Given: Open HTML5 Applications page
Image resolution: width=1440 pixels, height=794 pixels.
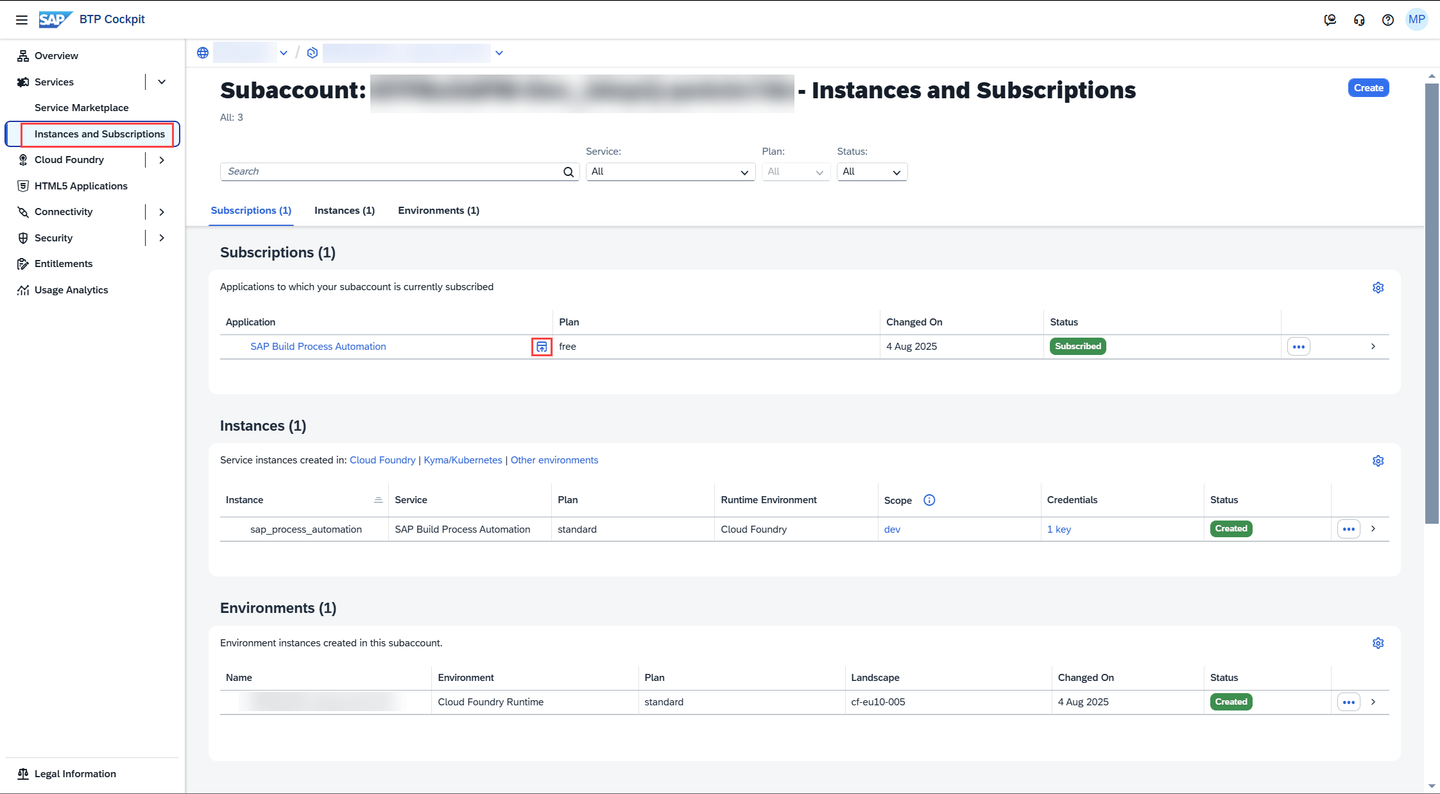Looking at the screenshot, I should 81,186.
